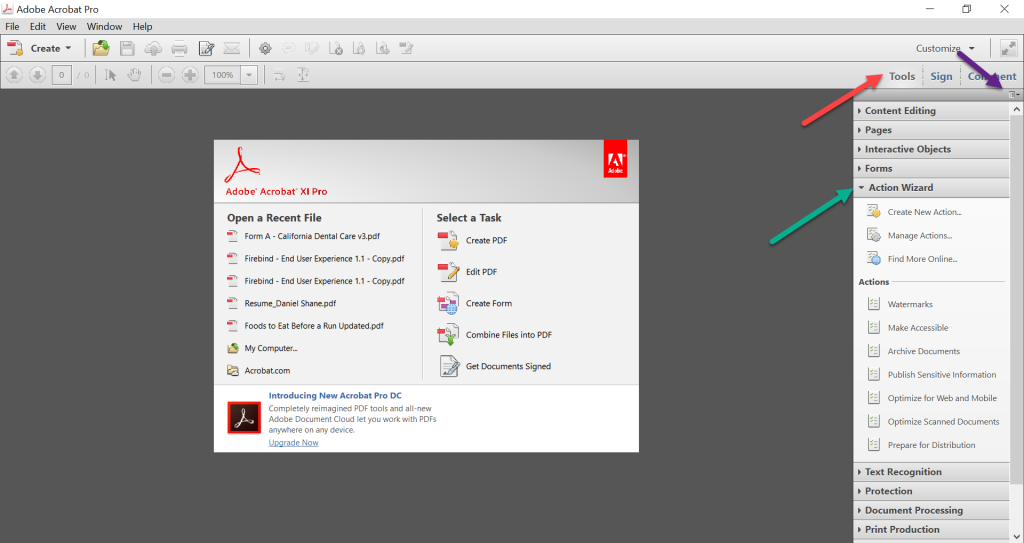This screenshot has height=543, width=1024.
Task: Click the sticky note comment icon
Action: click(x=289, y=48)
